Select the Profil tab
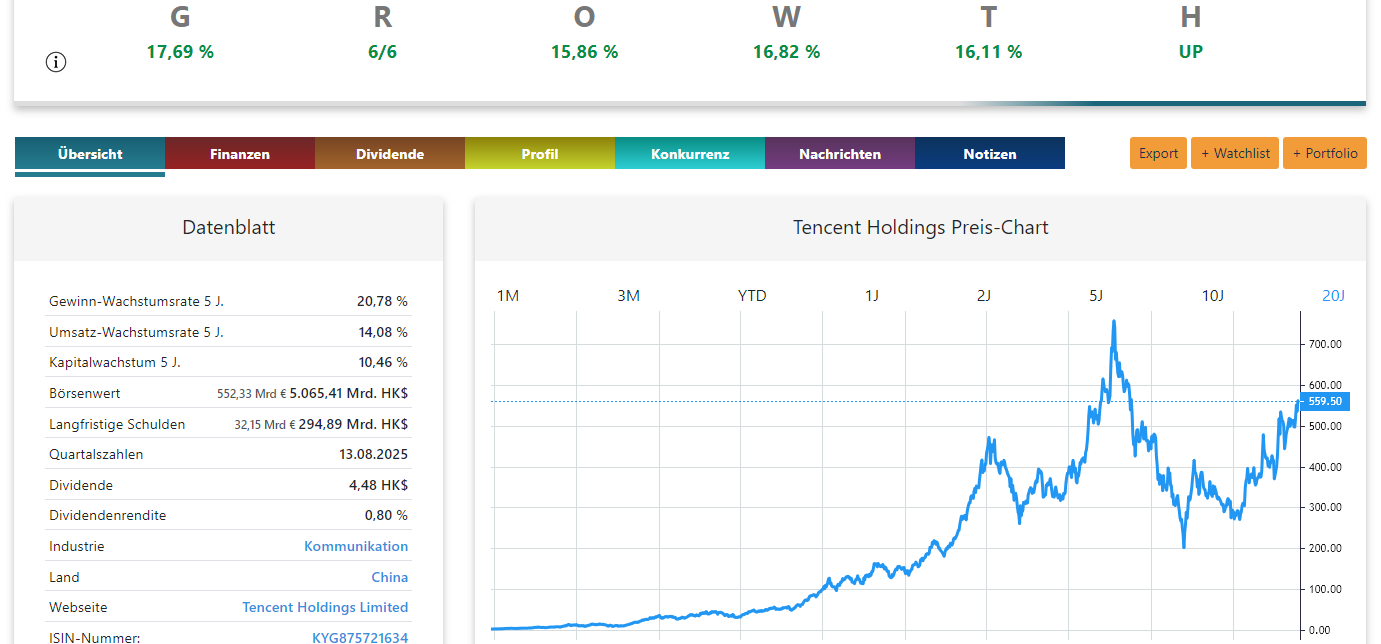1381x644 pixels. [540, 154]
